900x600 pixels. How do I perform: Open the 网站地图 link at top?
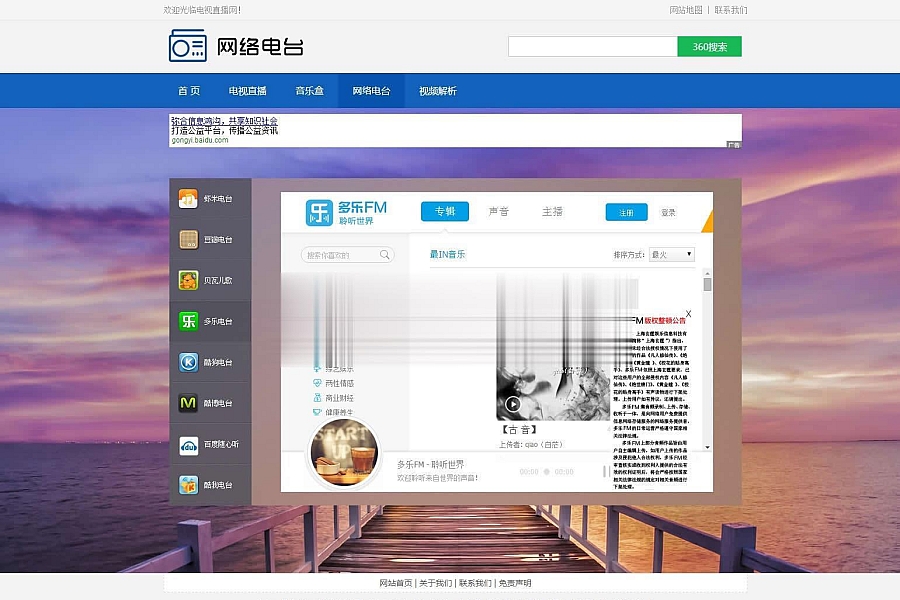(x=686, y=10)
